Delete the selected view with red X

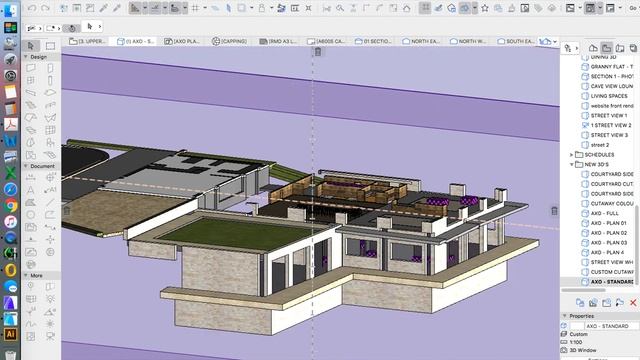(633, 302)
